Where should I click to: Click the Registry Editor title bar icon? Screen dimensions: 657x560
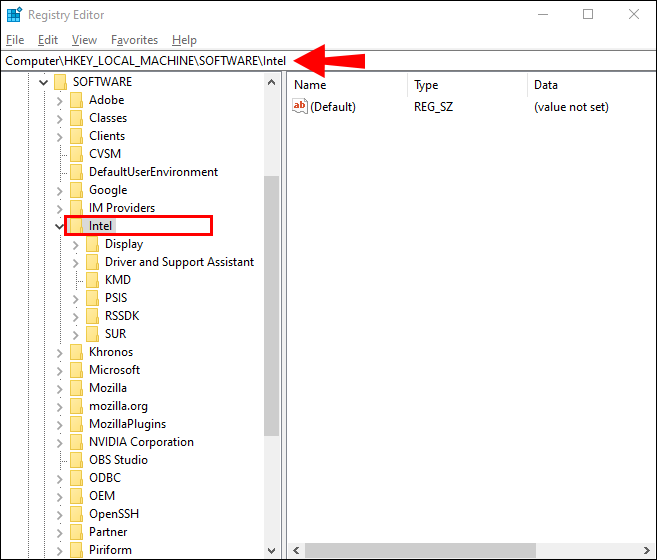click(x=14, y=14)
